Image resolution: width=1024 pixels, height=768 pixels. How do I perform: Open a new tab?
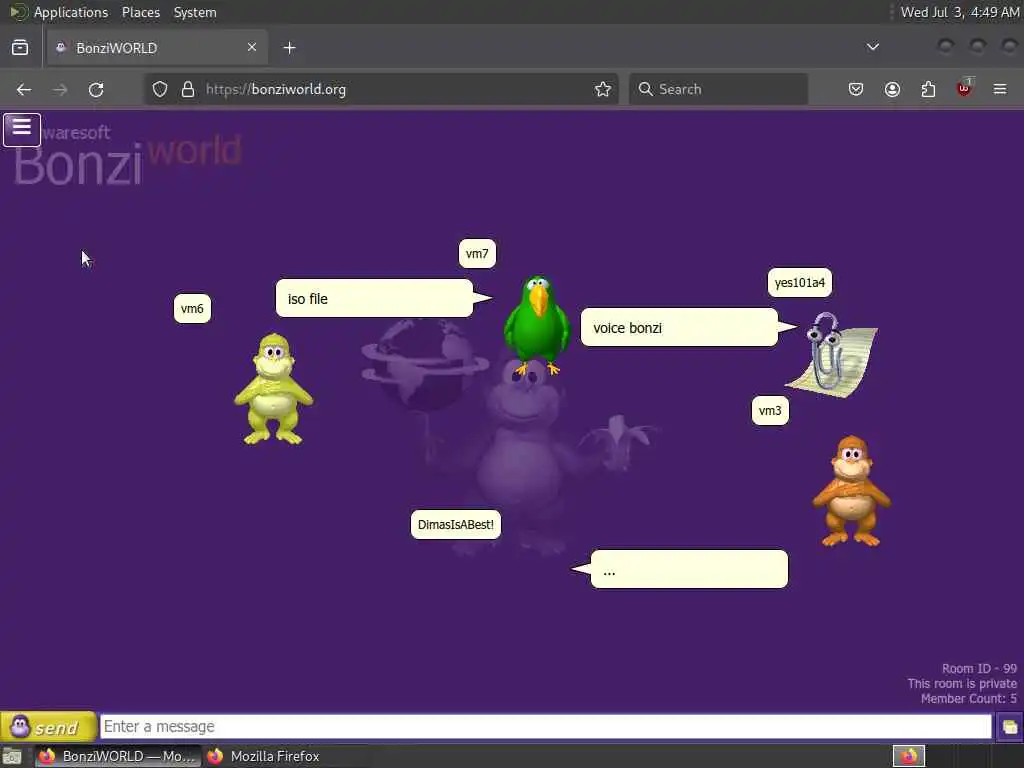(289, 48)
